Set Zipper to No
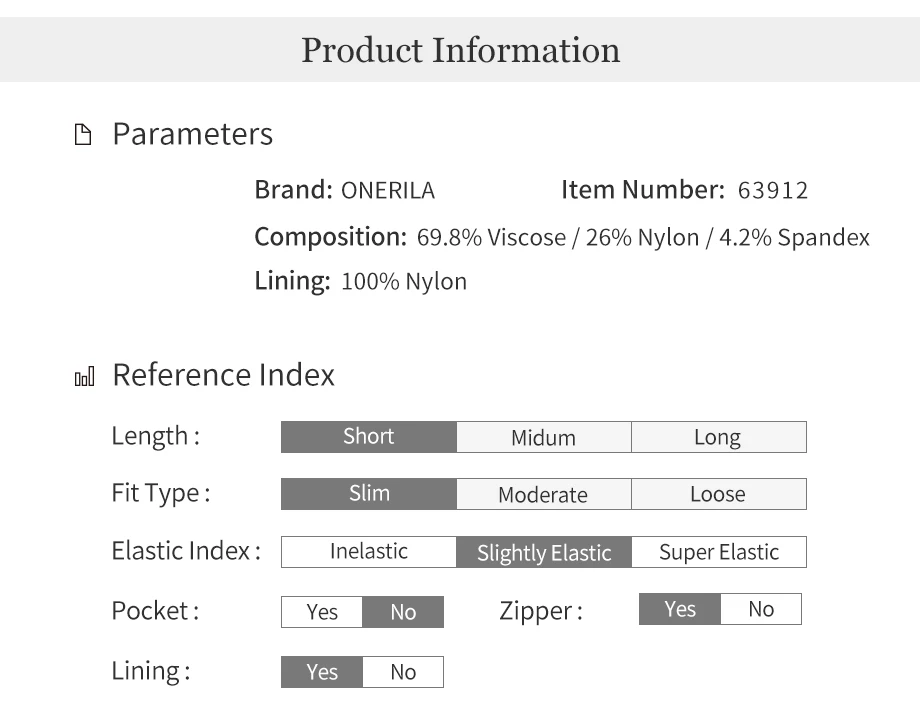 point(761,609)
